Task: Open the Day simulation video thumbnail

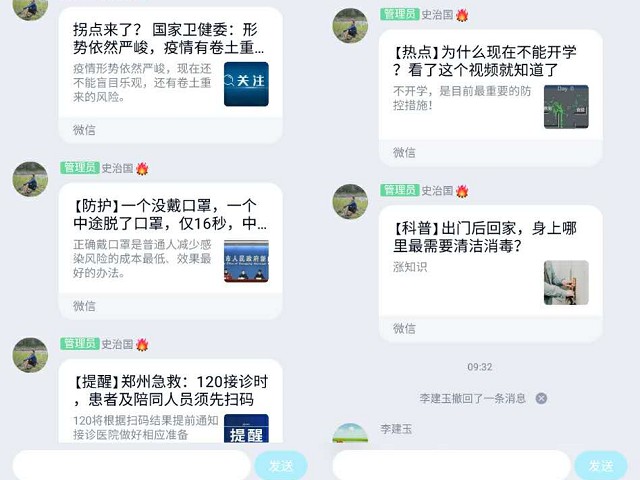Action: 566,107
